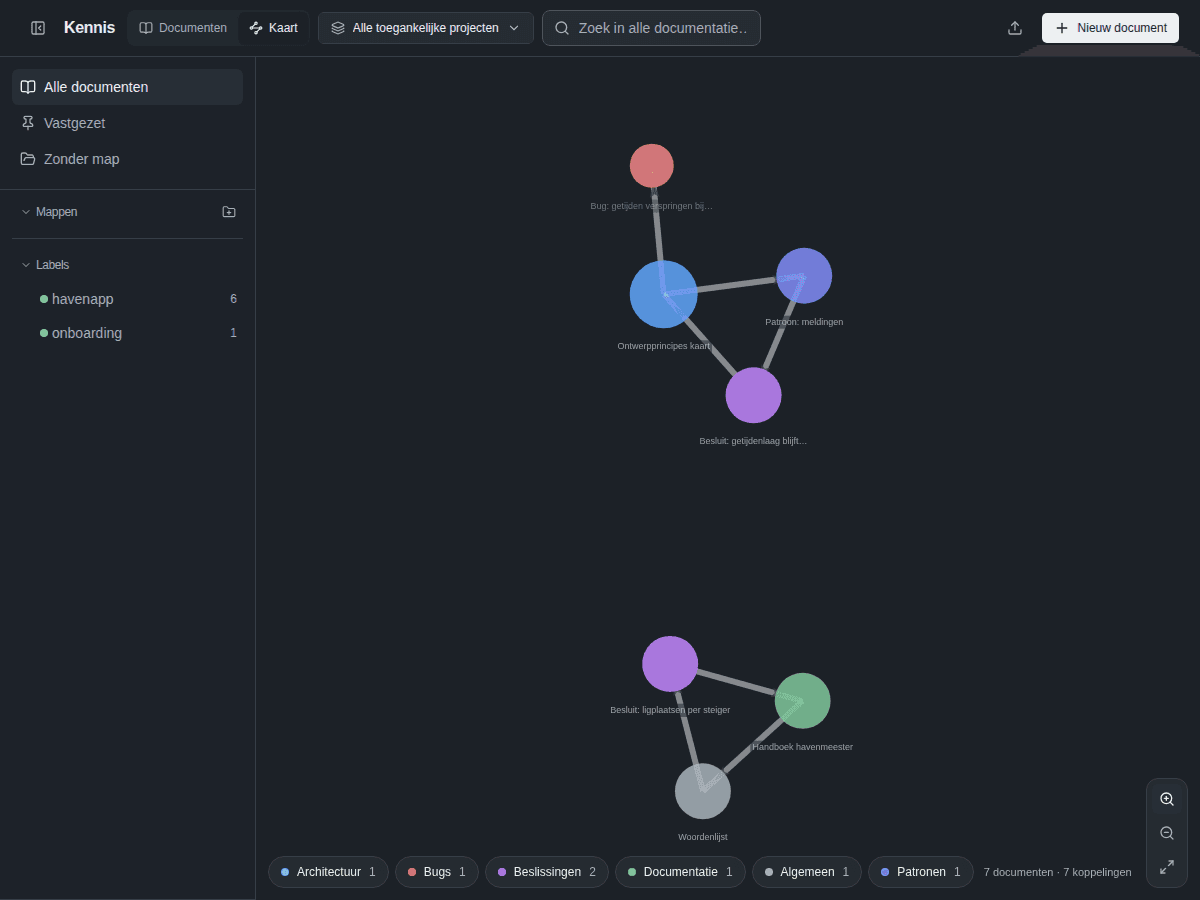The width and height of the screenshot is (1200, 900).
Task: Filter by the havenapp label
Action: [127, 299]
